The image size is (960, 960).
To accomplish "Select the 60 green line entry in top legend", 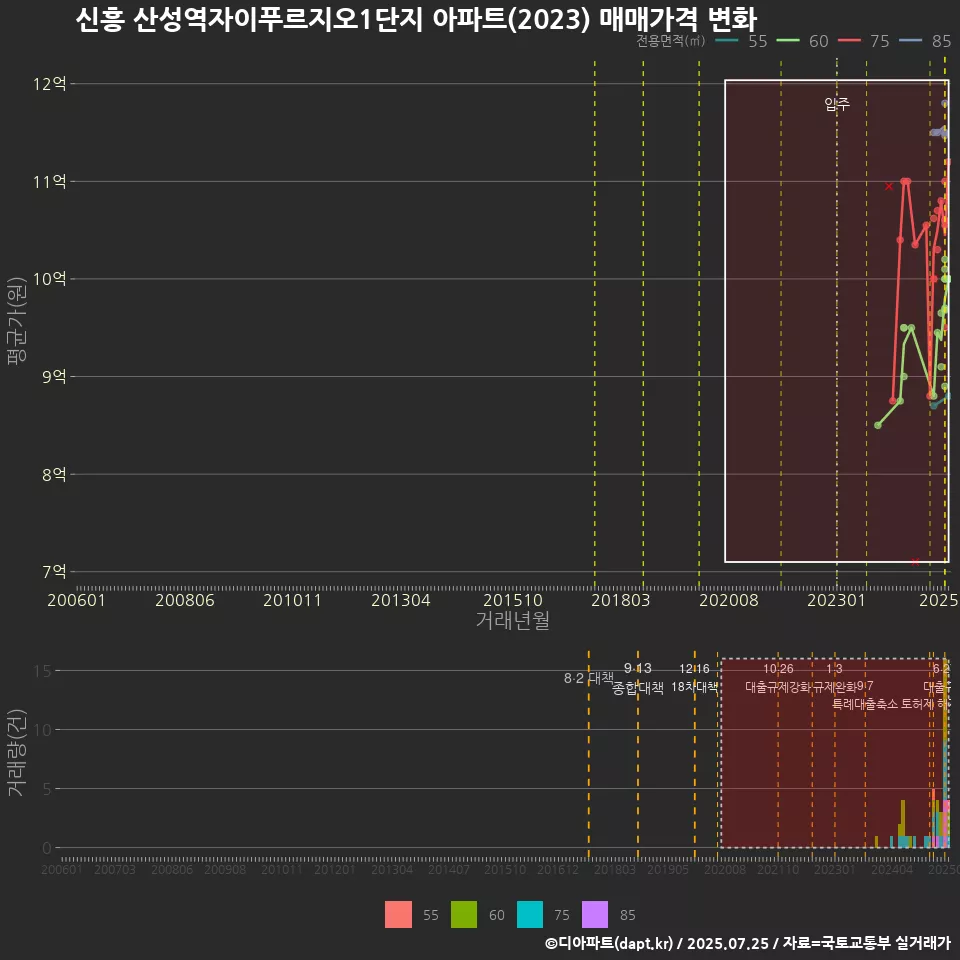I will 803,41.
